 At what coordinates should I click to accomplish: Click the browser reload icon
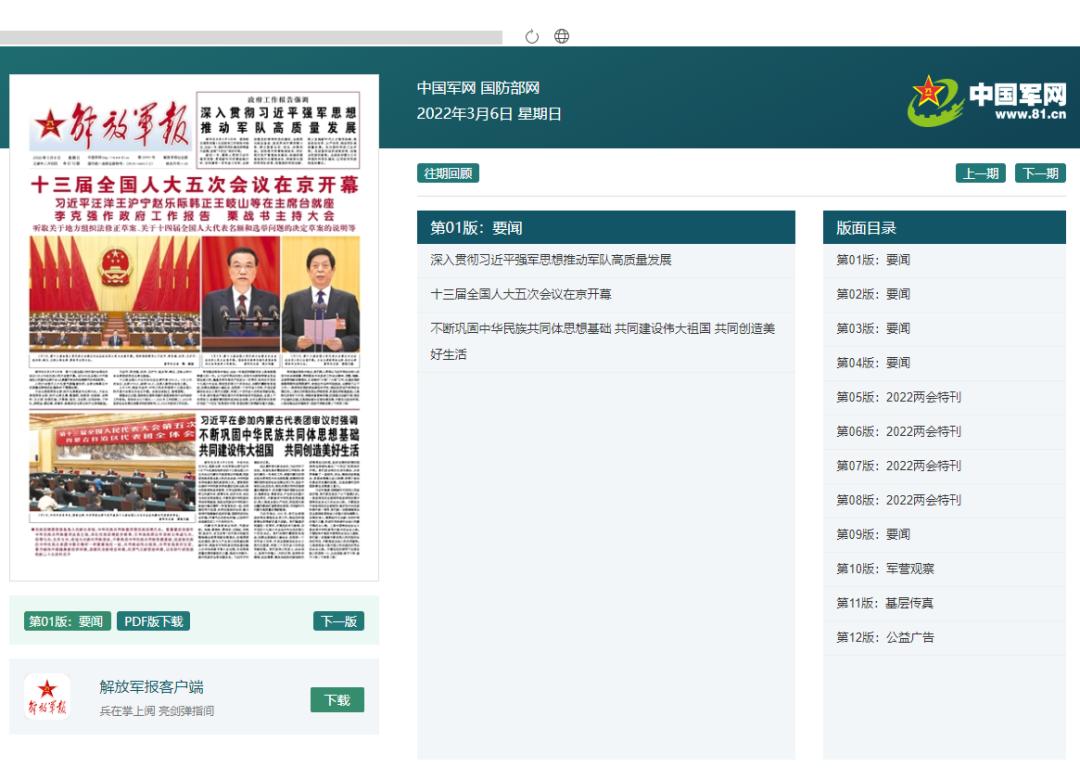pyautogui.click(x=532, y=37)
